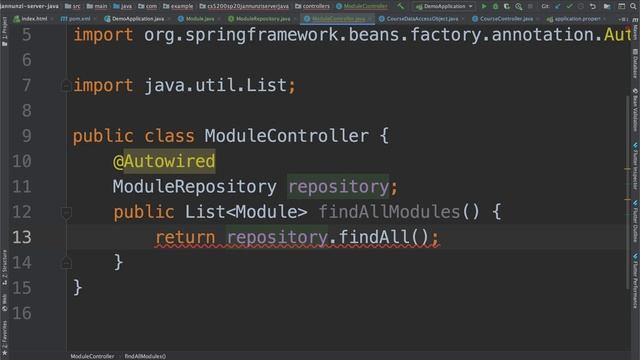Click findAll() call on line 13

point(383,237)
